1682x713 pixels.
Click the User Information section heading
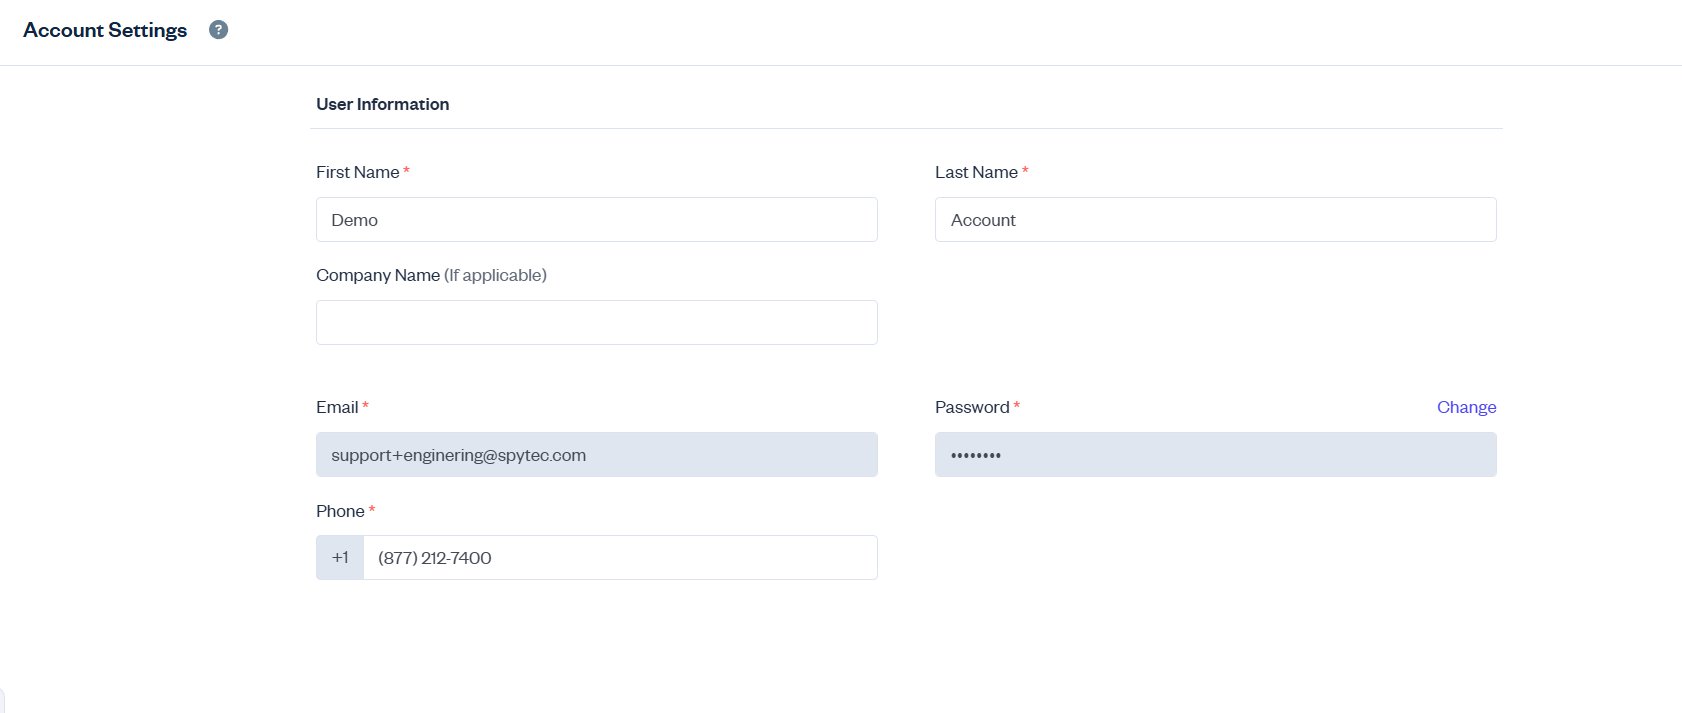click(x=382, y=104)
